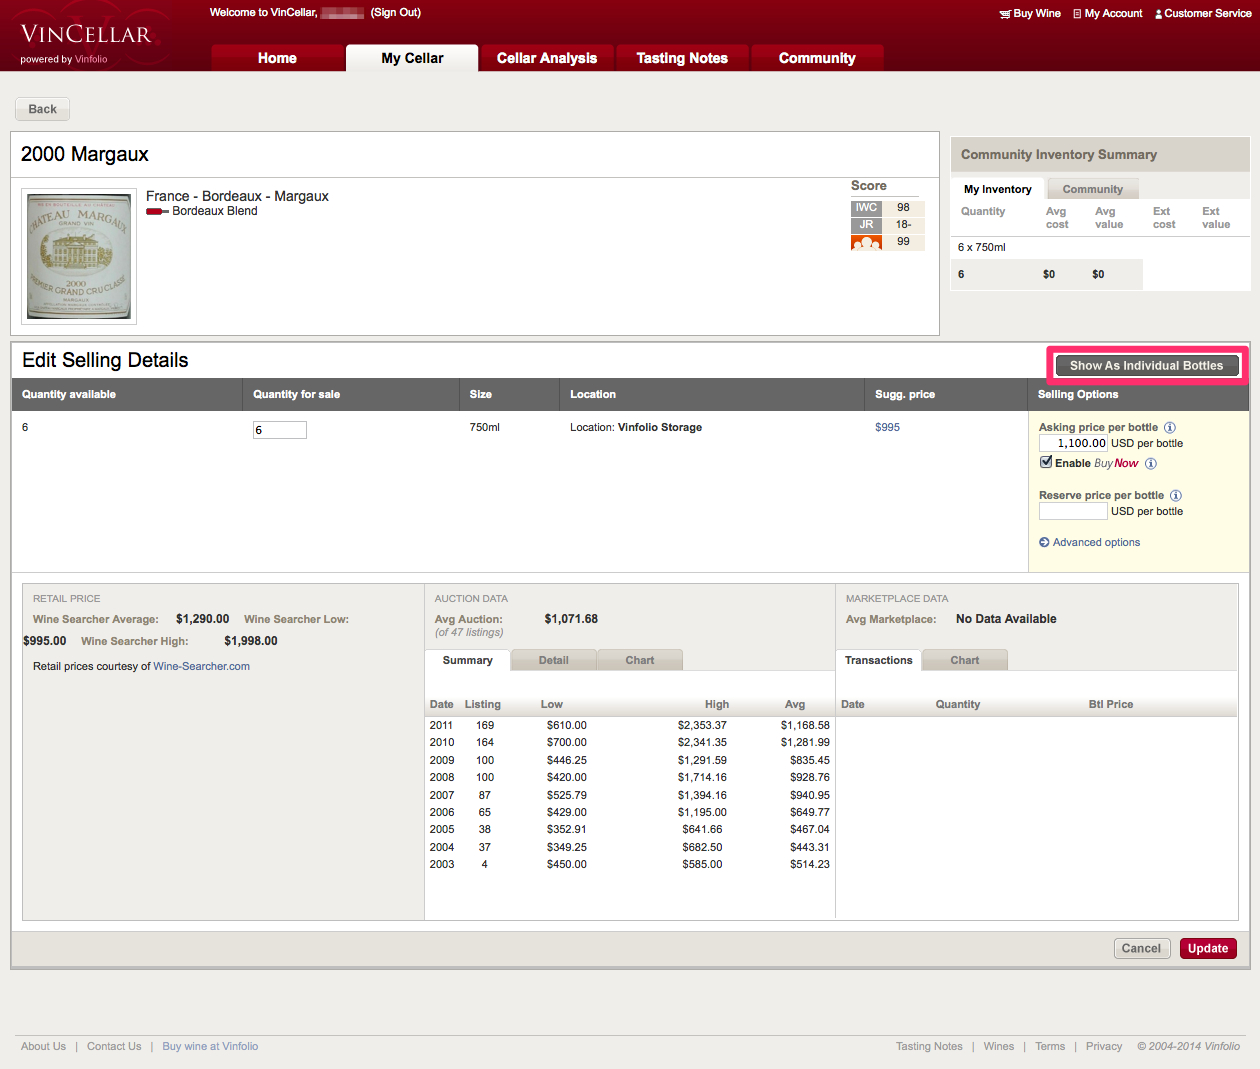
Task: Click the Back button
Action: tap(42, 109)
